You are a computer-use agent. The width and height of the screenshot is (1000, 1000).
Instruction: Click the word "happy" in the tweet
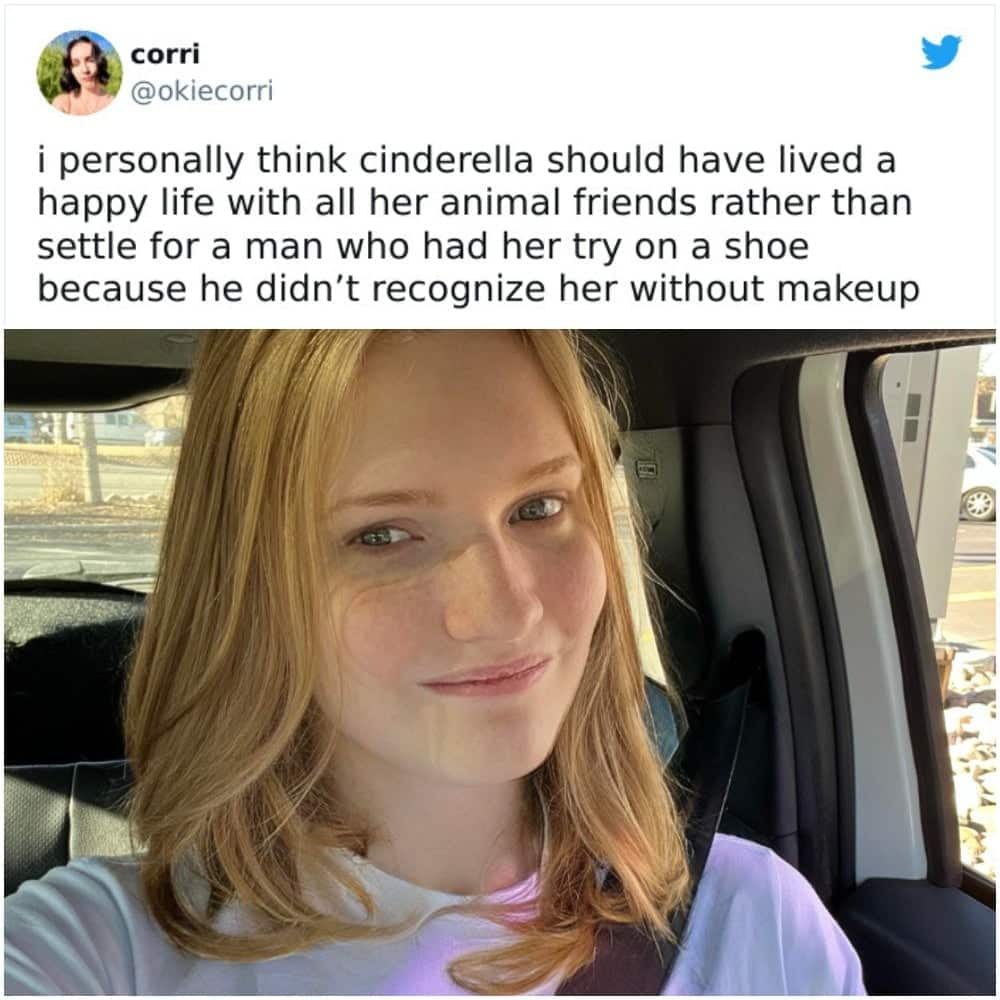[92, 205]
